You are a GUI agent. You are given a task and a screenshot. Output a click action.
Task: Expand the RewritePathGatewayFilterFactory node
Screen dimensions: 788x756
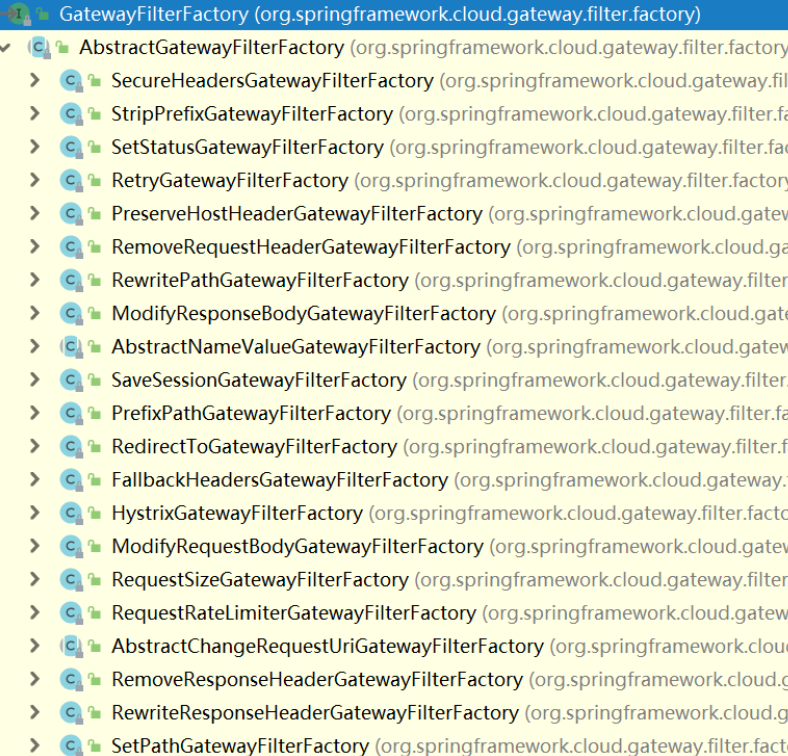(x=35, y=280)
